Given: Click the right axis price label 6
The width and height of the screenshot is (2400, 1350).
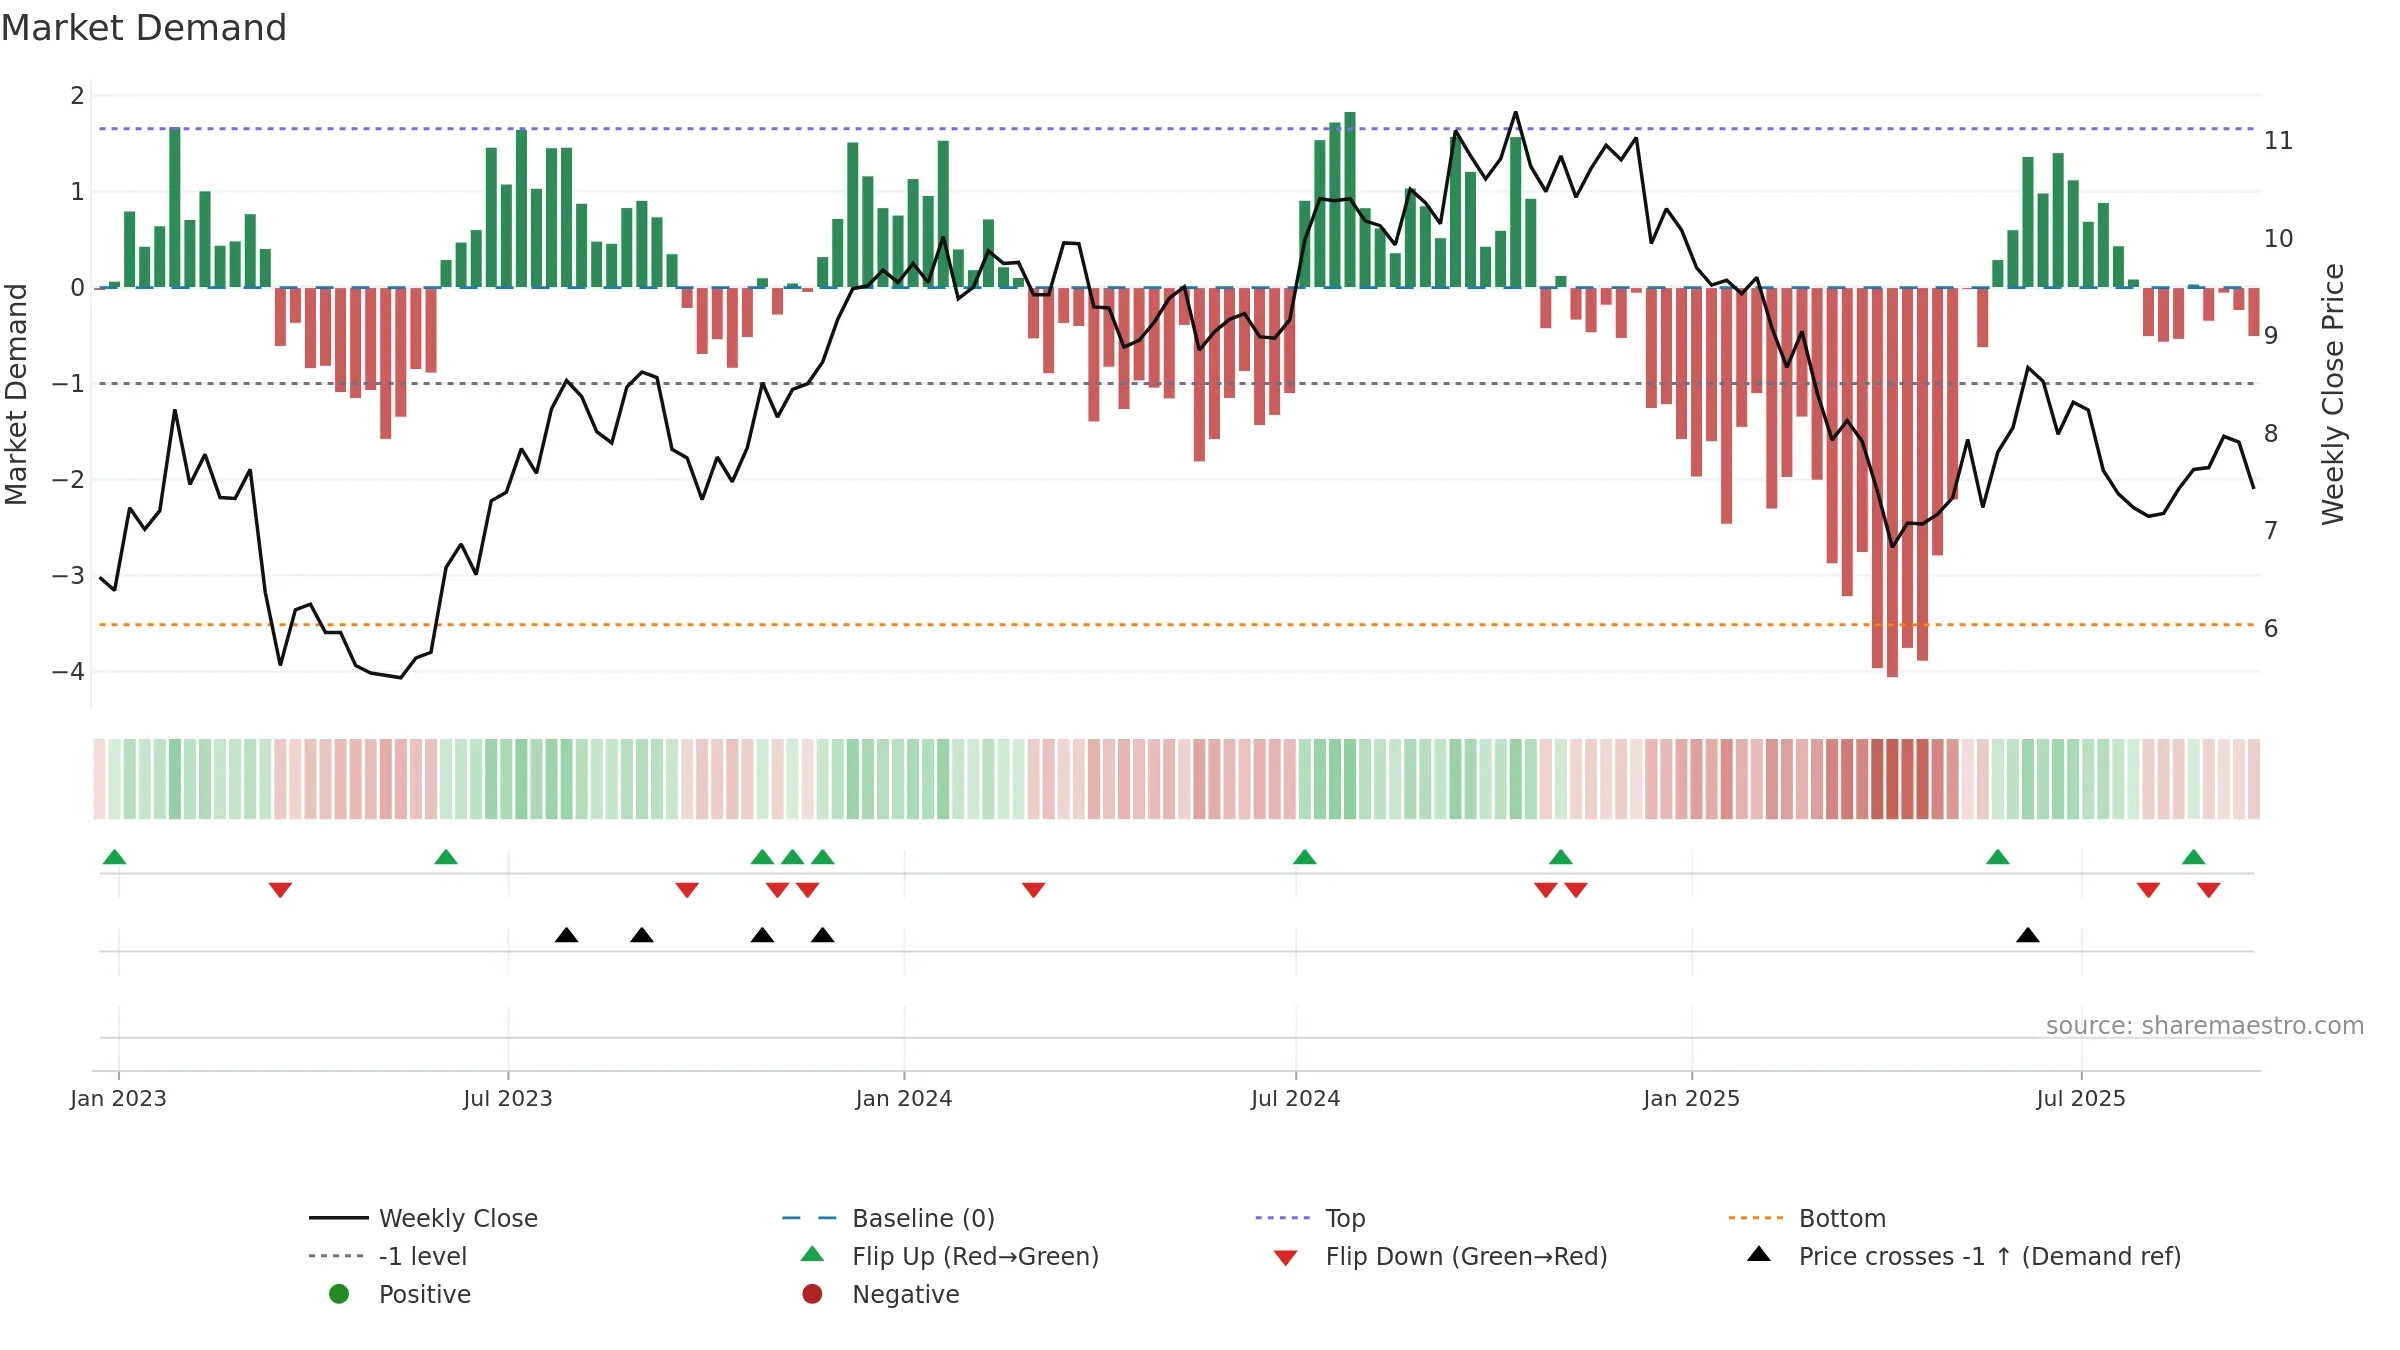Looking at the screenshot, I should (x=2271, y=629).
